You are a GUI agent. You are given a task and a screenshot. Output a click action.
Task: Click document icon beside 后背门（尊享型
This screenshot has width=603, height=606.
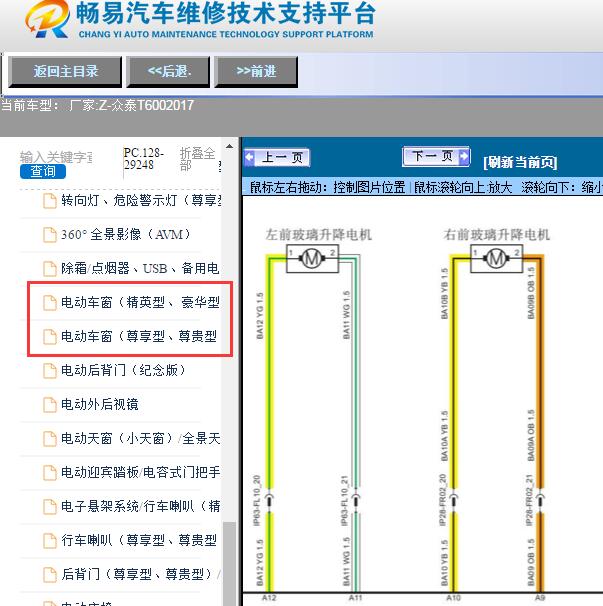click(x=49, y=574)
